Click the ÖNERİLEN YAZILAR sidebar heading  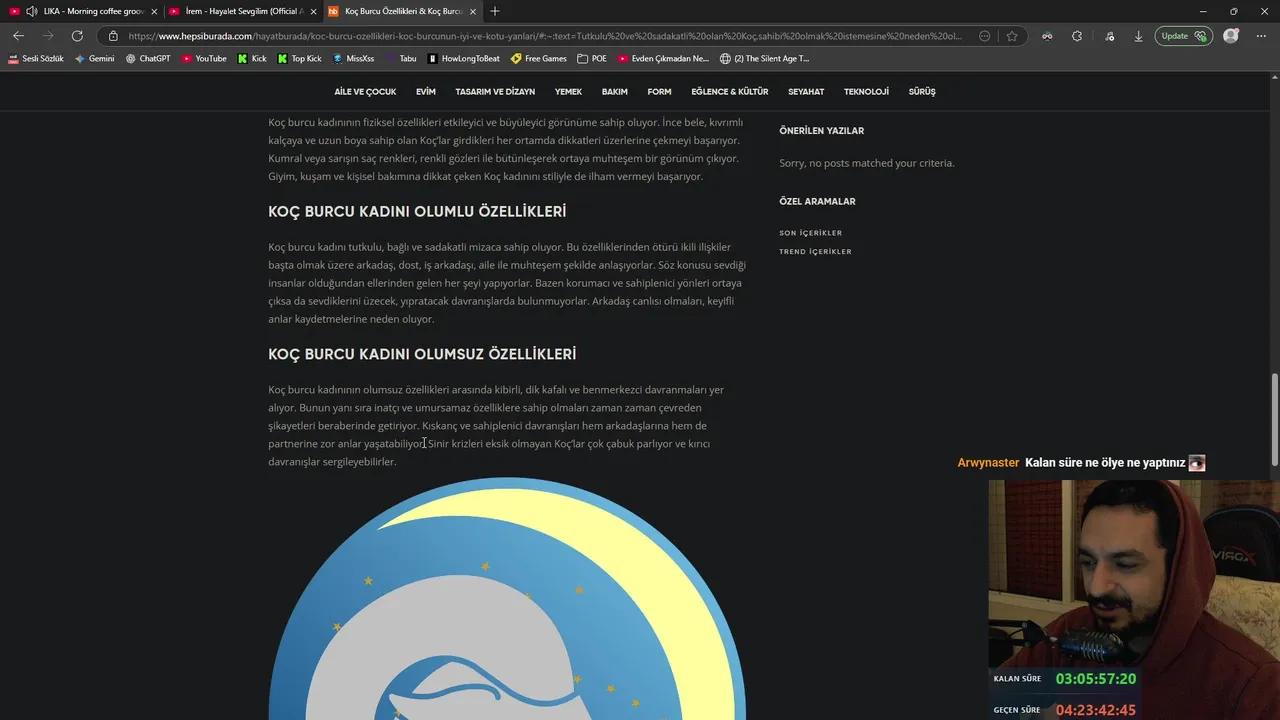(x=822, y=131)
